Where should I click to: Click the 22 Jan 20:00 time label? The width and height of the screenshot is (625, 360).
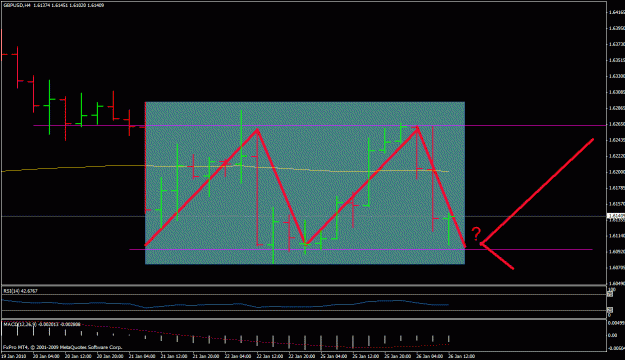tap(302, 356)
